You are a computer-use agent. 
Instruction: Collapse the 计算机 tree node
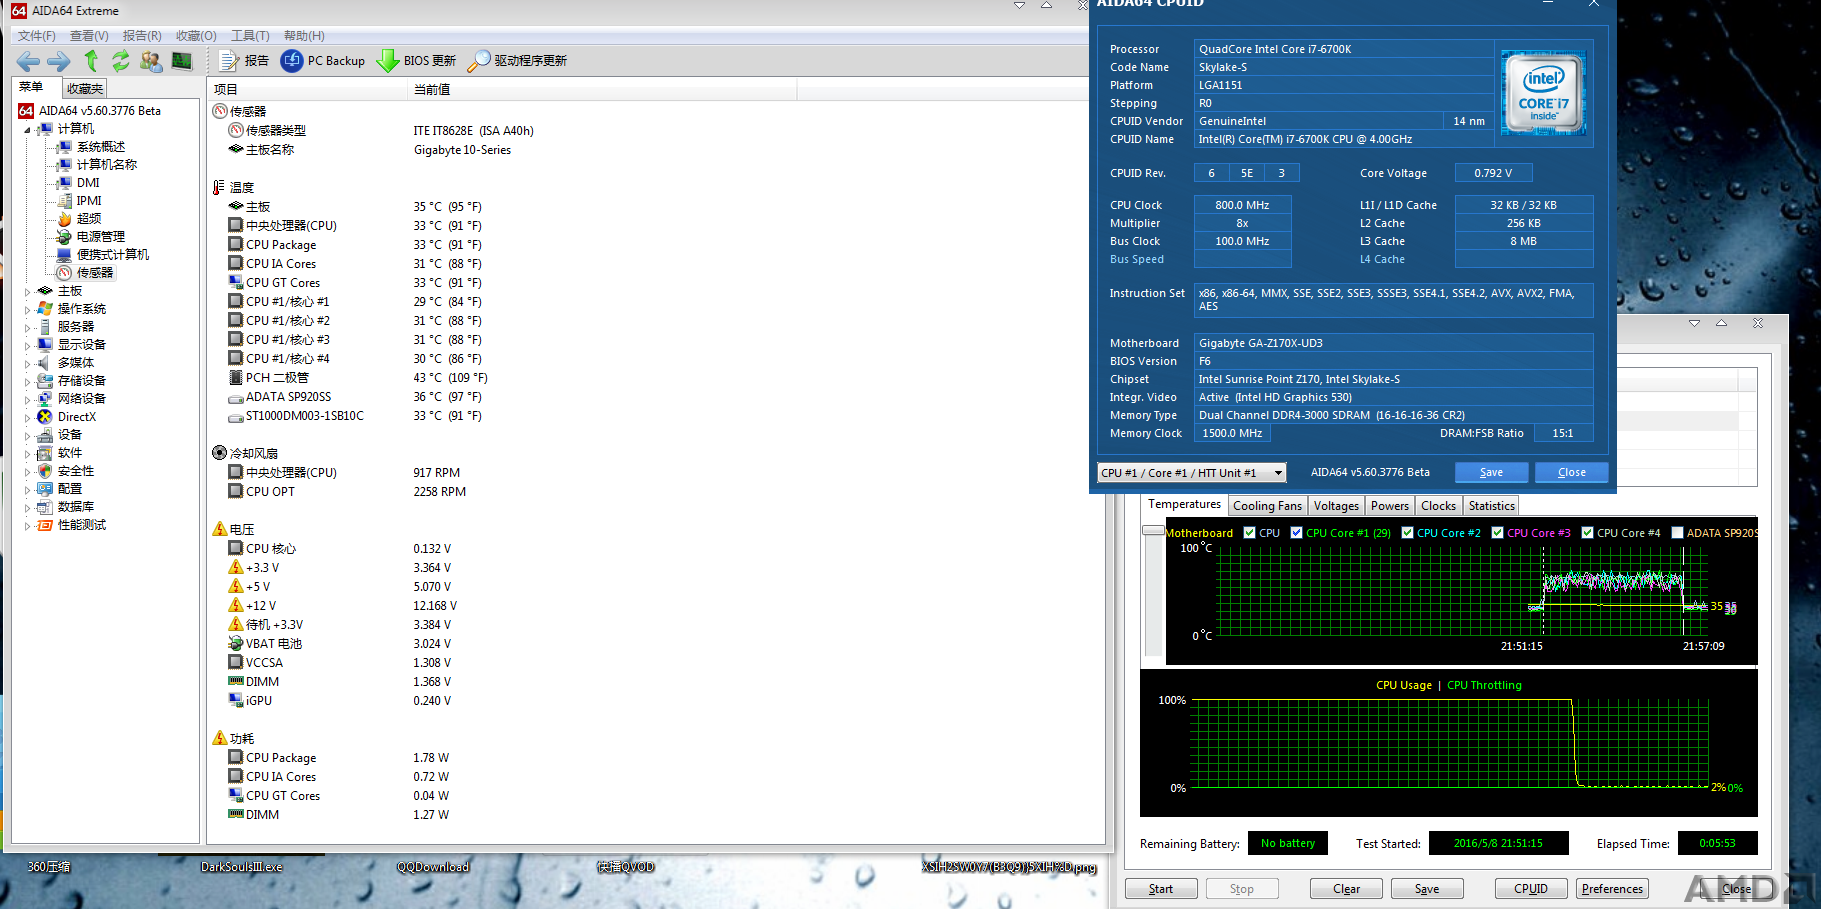pos(28,130)
